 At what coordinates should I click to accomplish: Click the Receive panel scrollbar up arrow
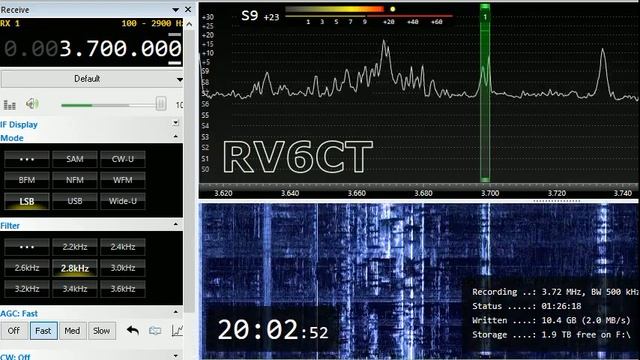pyautogui.click(x=189, y=24)
